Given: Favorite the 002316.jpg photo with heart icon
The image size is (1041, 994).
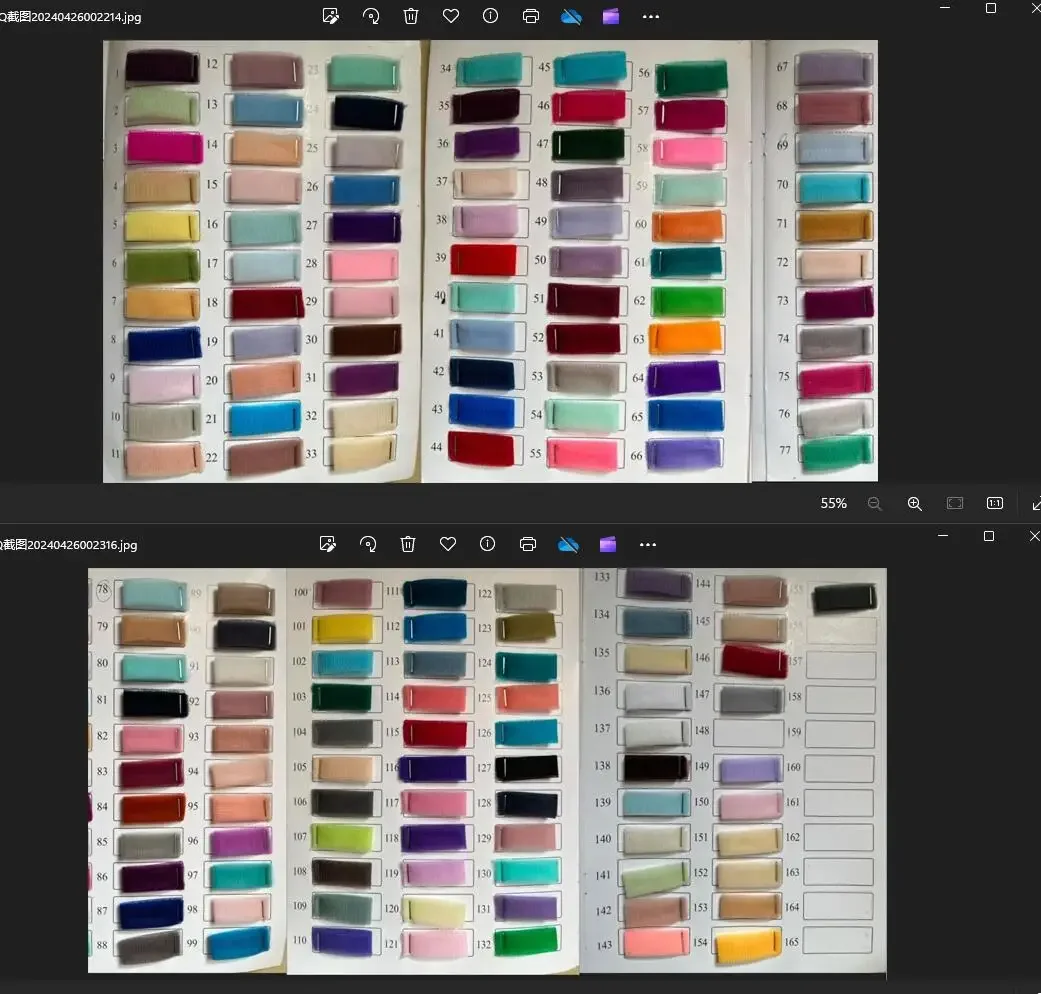Looking at the screenshot, I should tap(448, 544).
